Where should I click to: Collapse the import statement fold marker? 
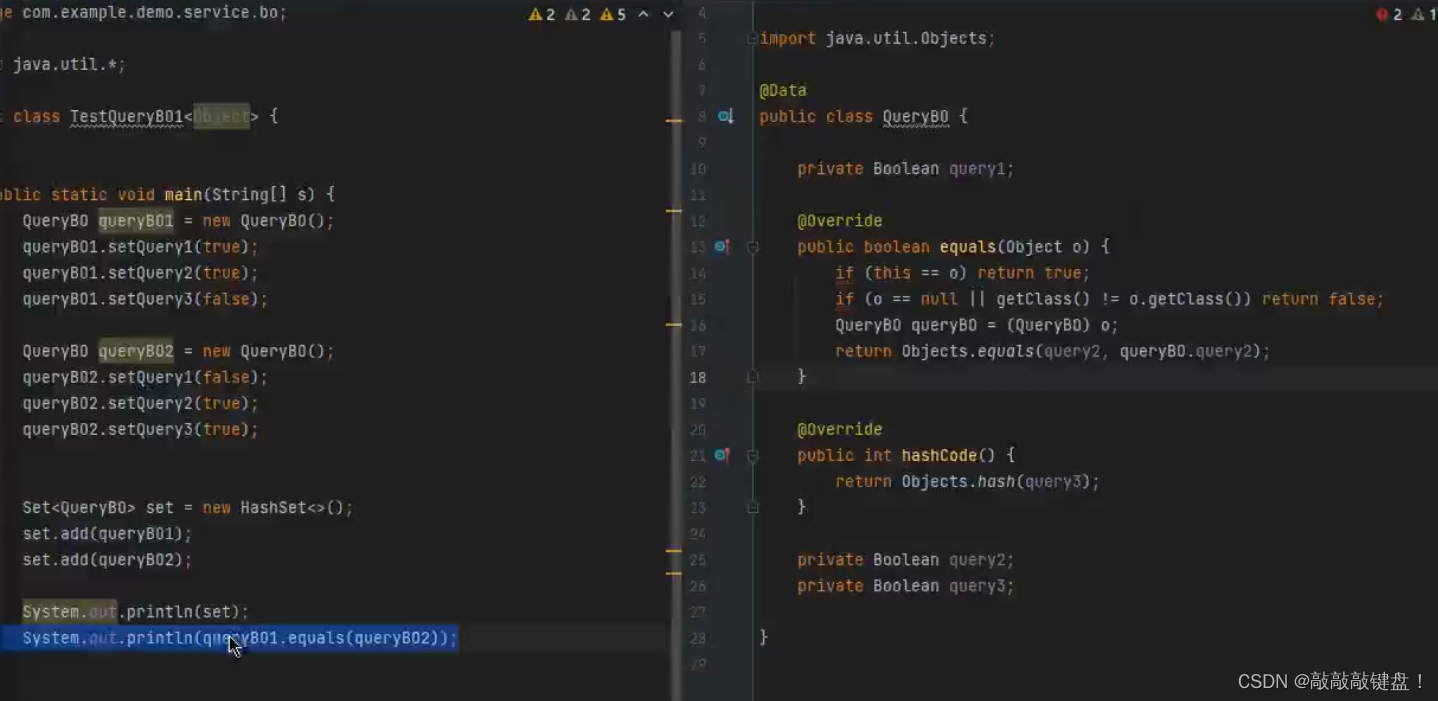(751, 38)
